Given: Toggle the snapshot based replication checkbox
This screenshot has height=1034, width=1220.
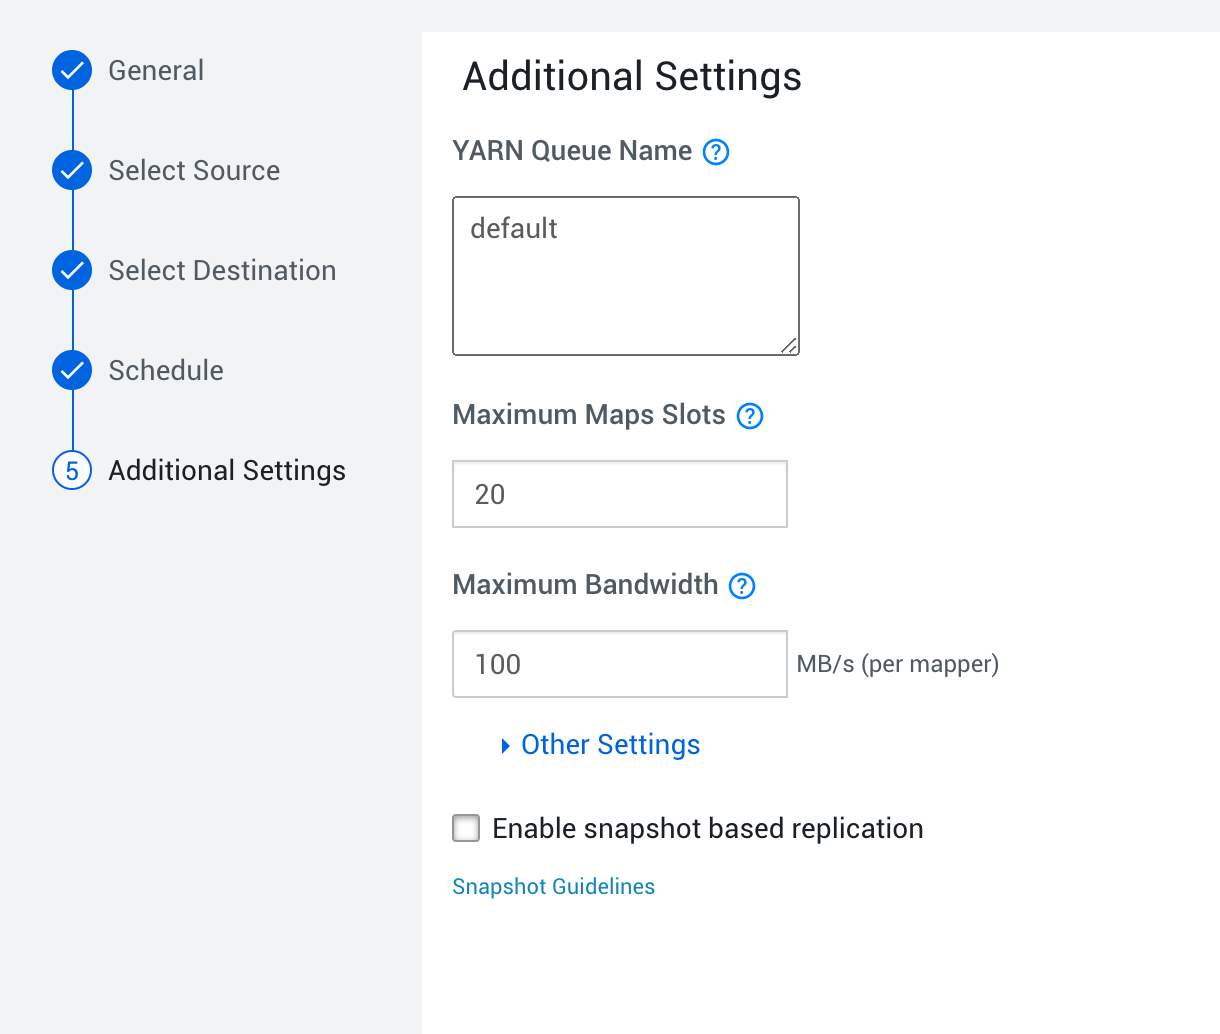Looking at the screenshot, I should pos(466,828).
